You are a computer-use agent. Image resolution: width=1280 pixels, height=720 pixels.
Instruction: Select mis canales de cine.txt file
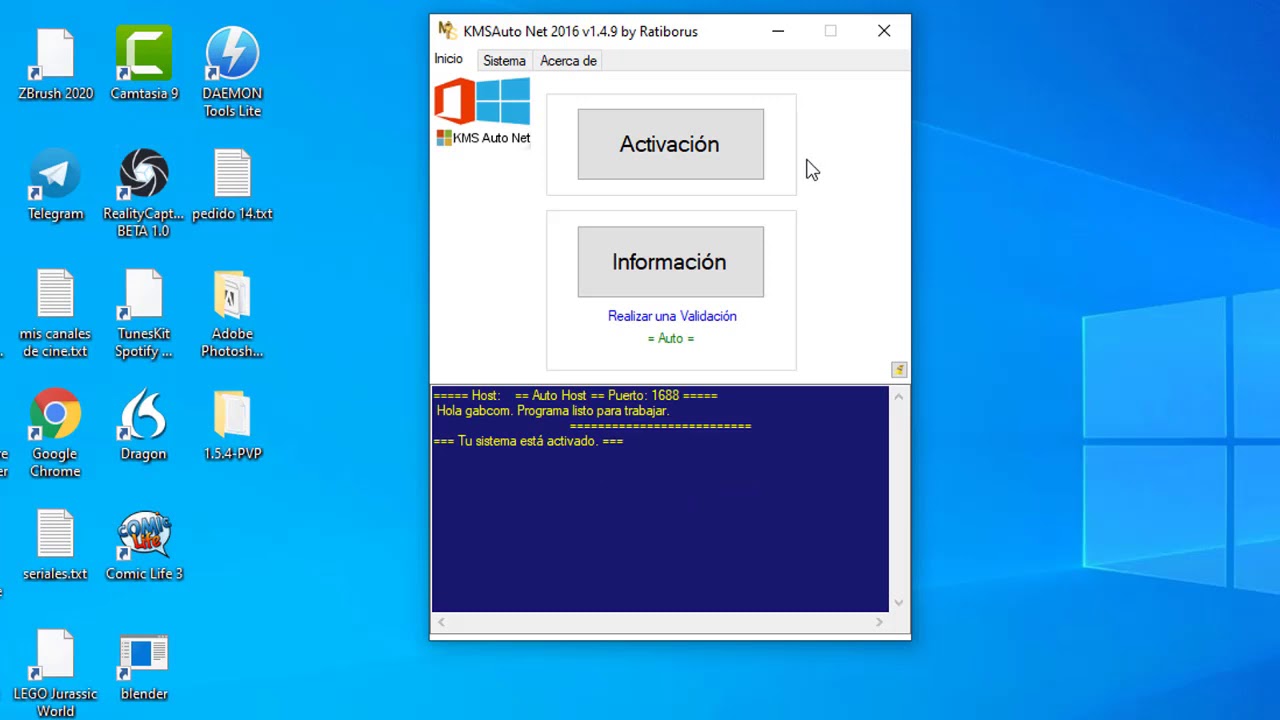(x=55, y=313)
